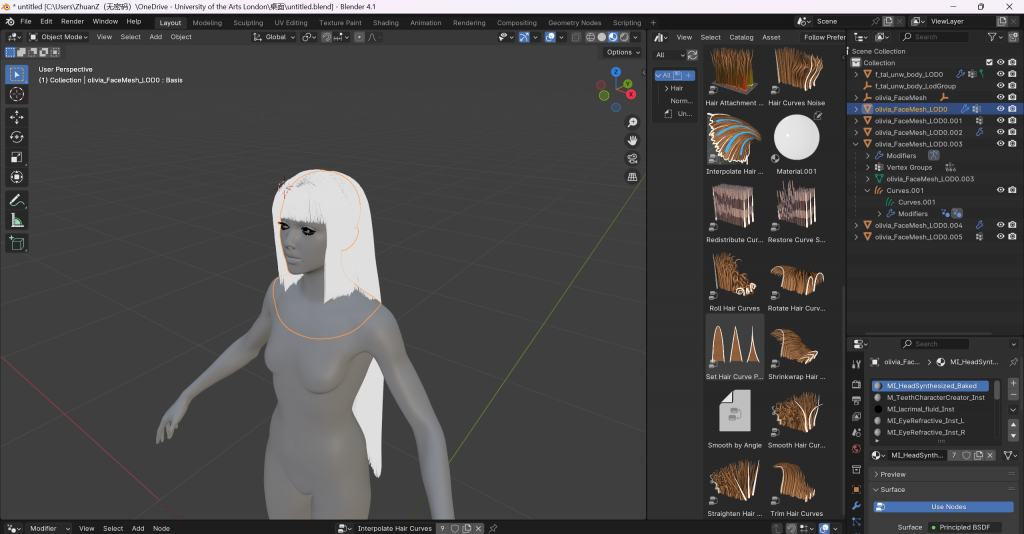This screenshot has width=1024, height=534.
Task: Hide olivia_FaceMesh_LOD0.001 with eye icon
Action: pyautogui.click(x=1000, y=120)
